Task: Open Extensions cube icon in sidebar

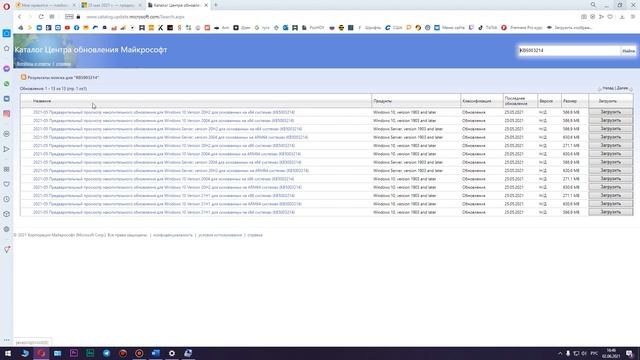Action: [7, 214]
